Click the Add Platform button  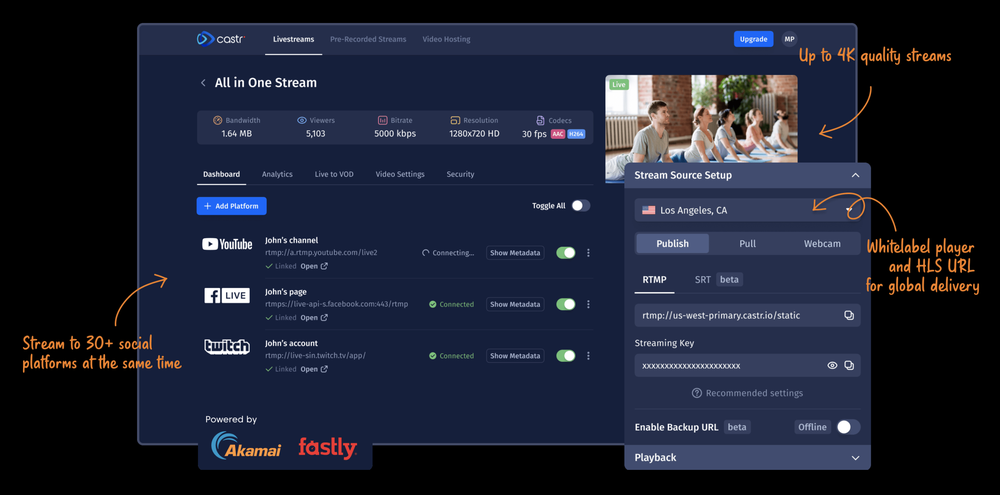[232, 206]
